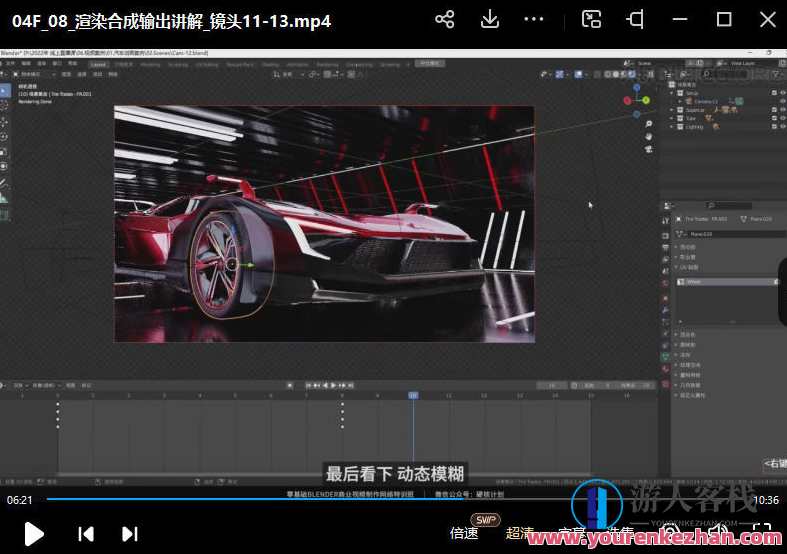Expand the Camera object in outliner
The height and width of the screenshot is (554, 787).
click(681, 101)
